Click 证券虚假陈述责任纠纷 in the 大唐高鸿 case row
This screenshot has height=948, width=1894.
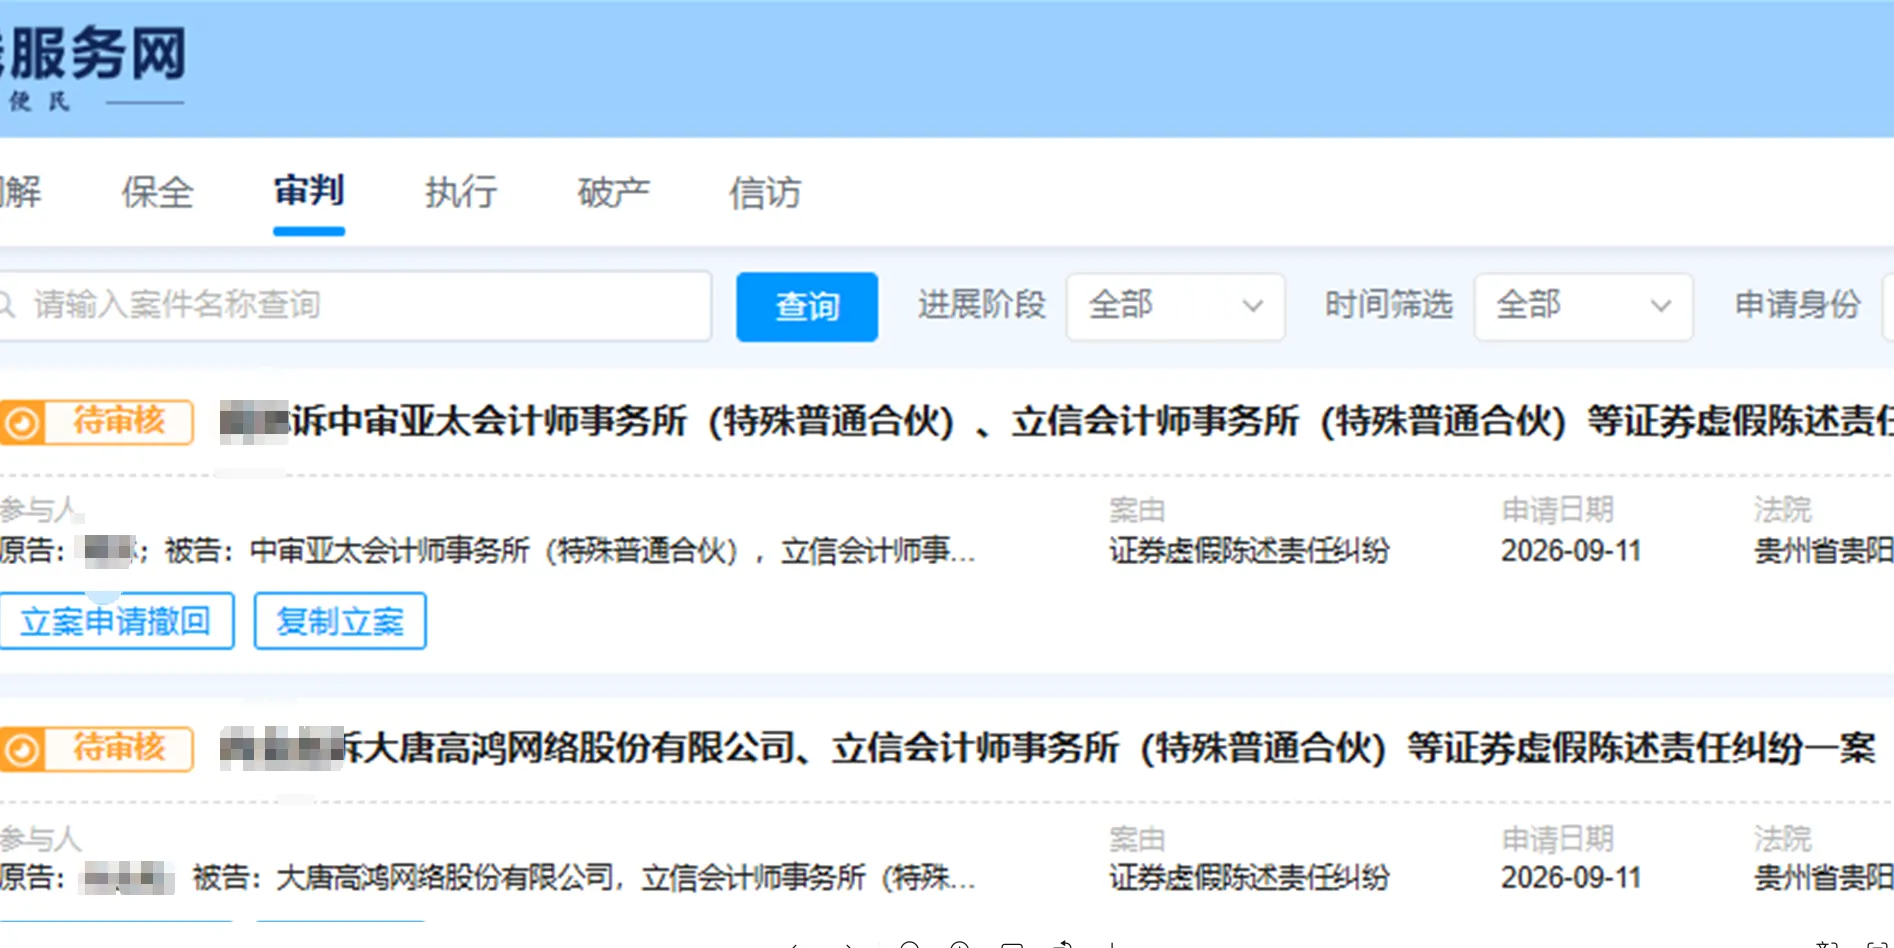tap(1249, 877)
